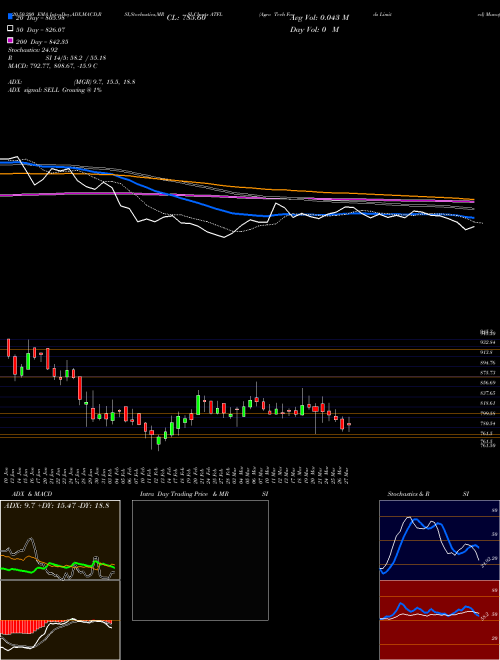Screen dimensions: 500x660
Task: Click the blue 20 Day EMA legend swatch
Action: coord(10,16)
